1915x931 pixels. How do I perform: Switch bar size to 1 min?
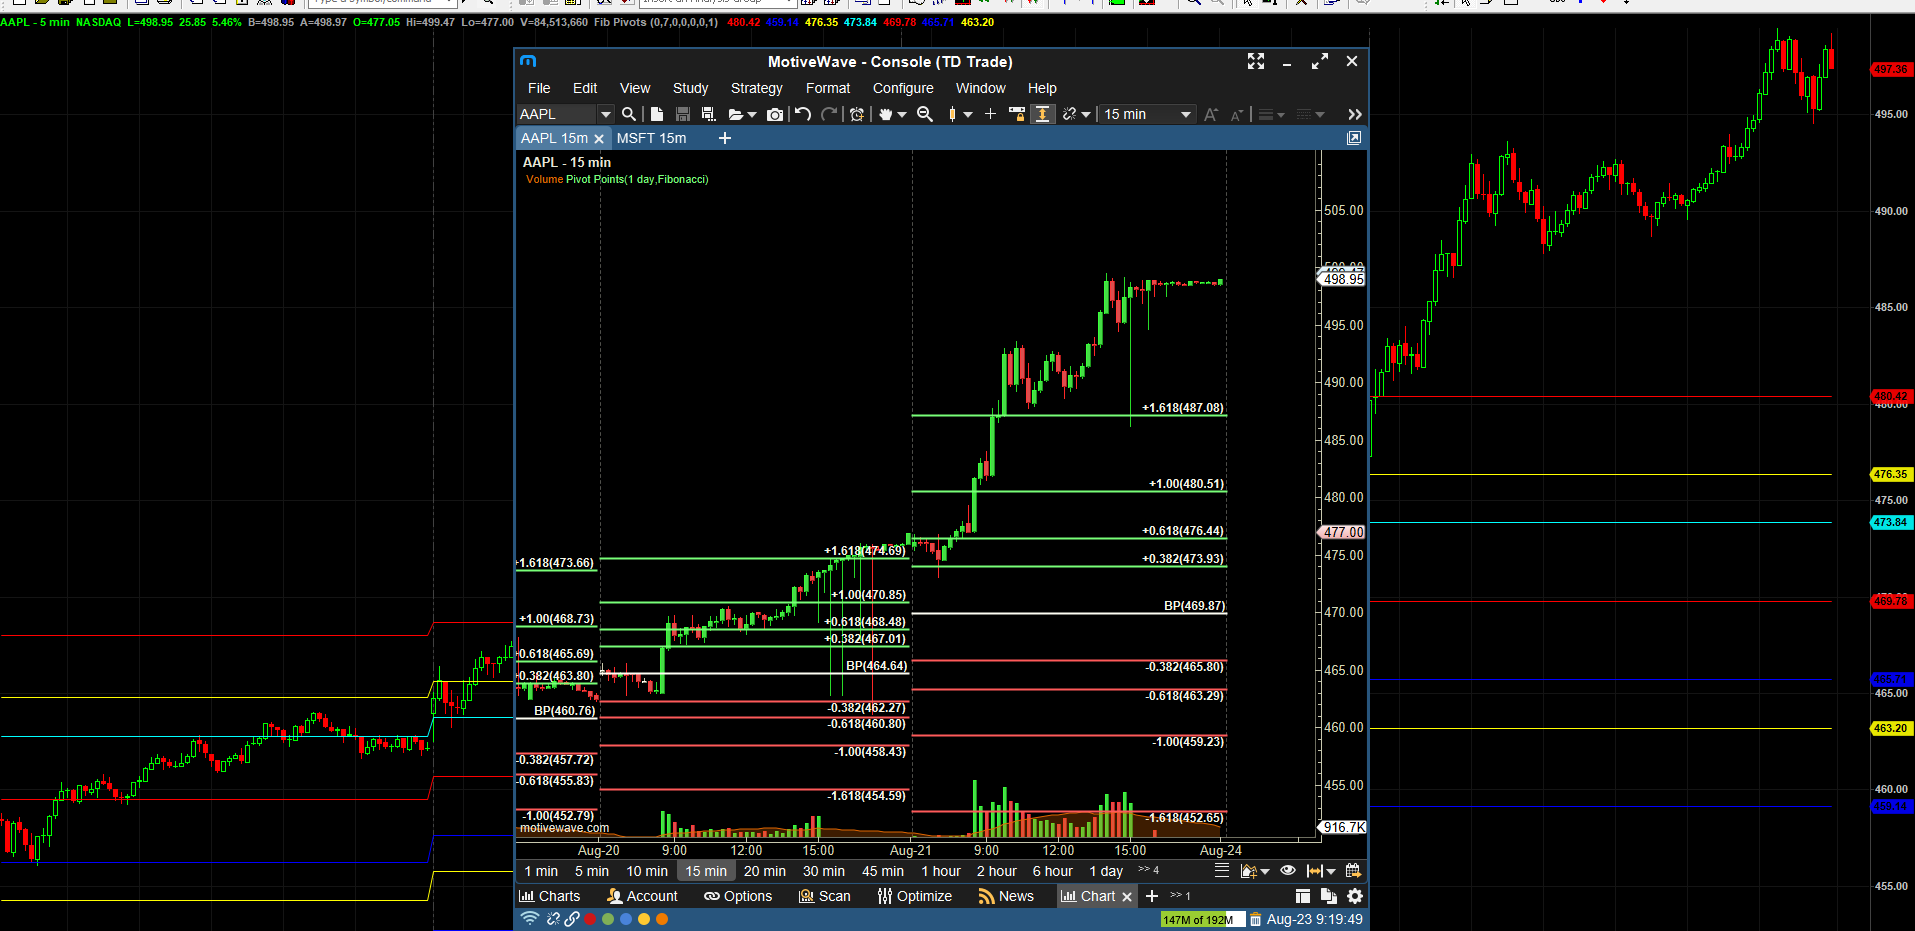click(x=541, y=871)
